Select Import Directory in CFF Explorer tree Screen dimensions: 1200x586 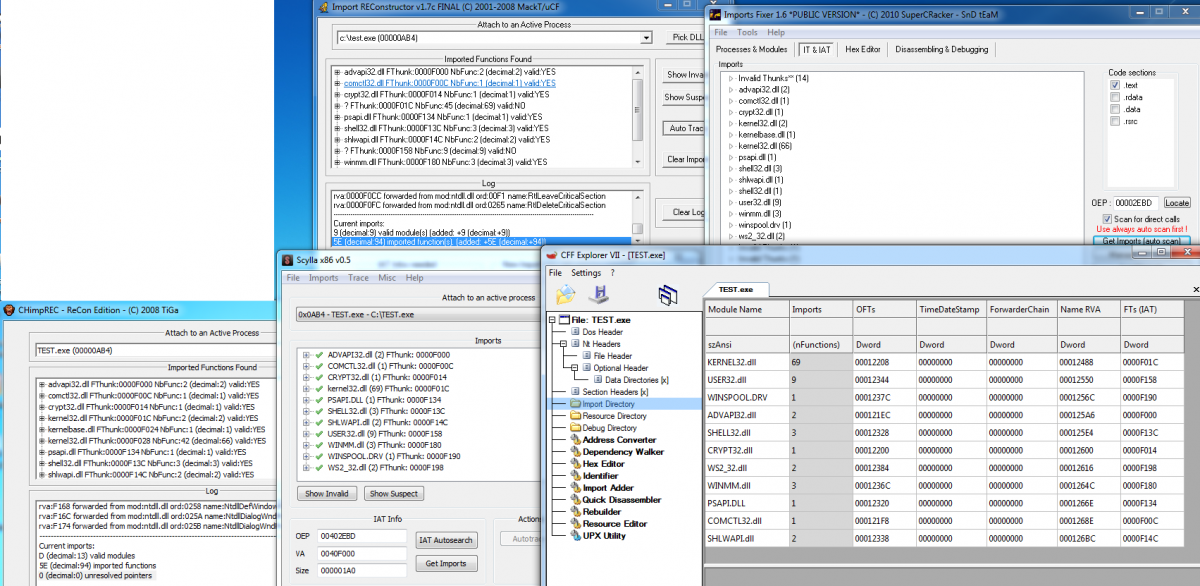tap(609, 404)
